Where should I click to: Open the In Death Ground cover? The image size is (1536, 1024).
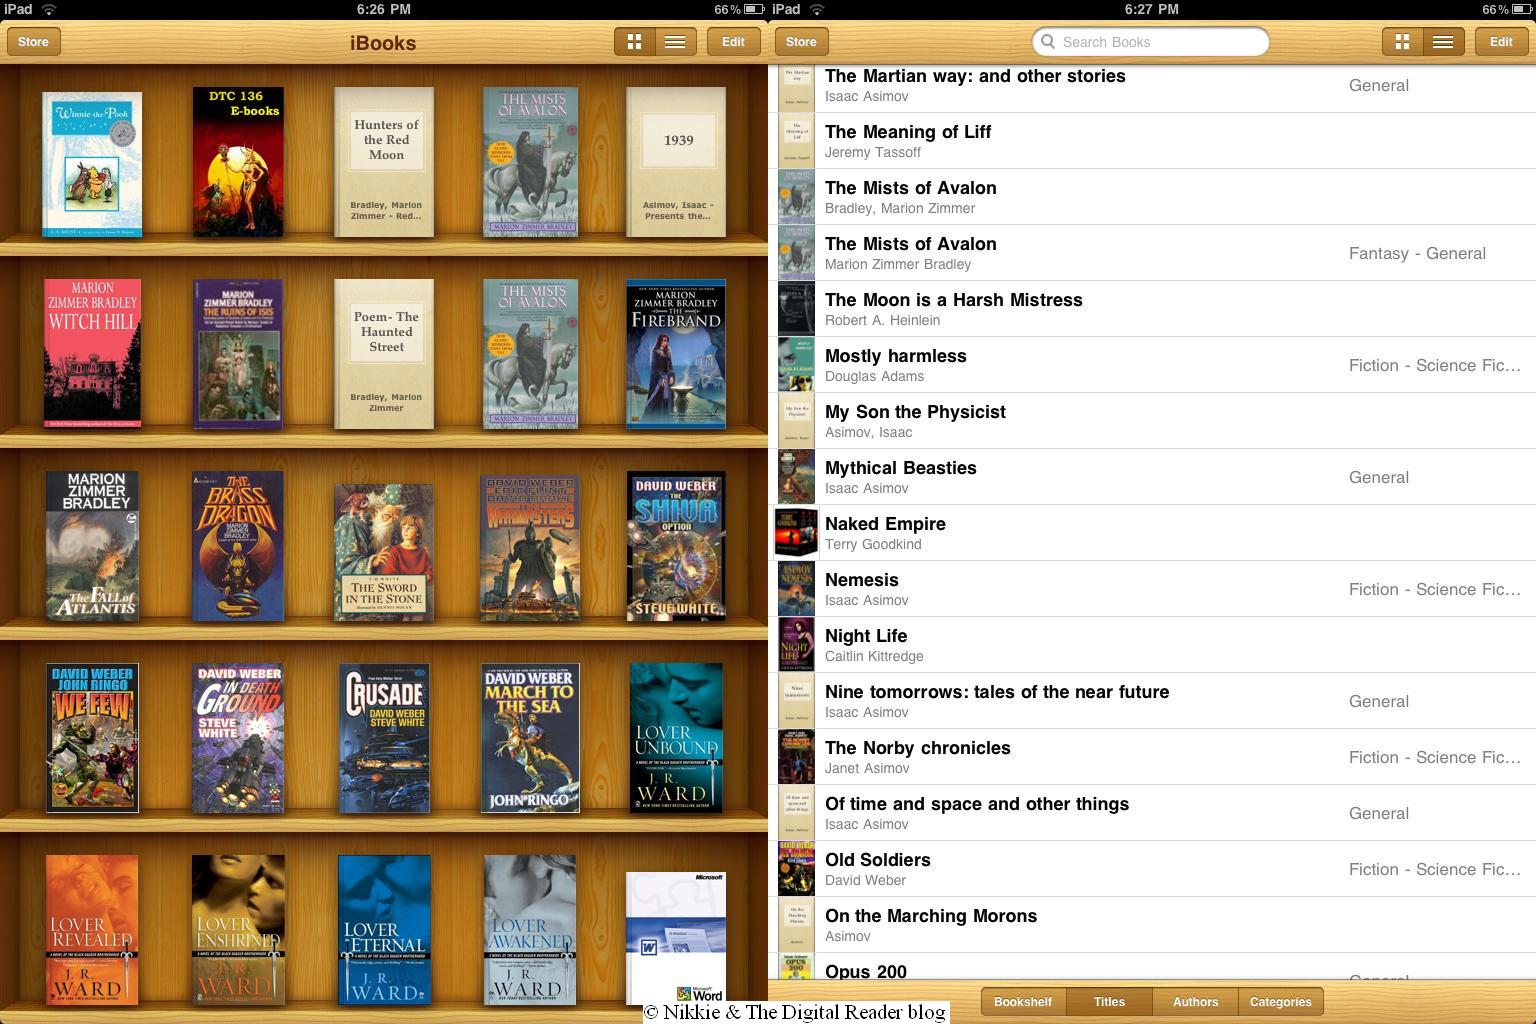[x=238, y=738]
